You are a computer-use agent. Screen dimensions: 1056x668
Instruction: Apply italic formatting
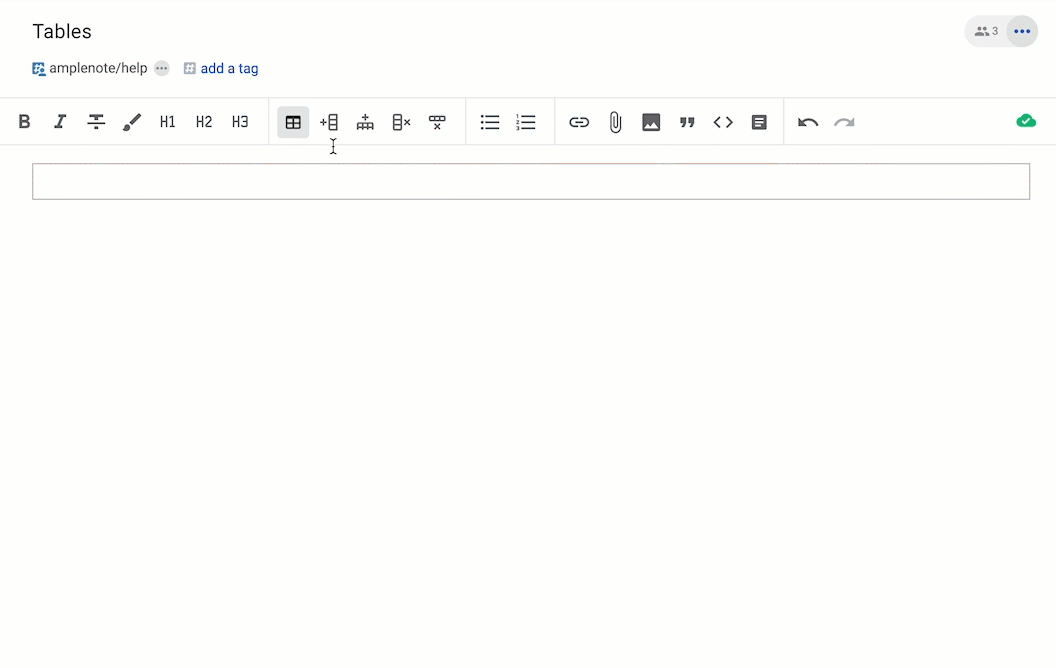(60, 122)
